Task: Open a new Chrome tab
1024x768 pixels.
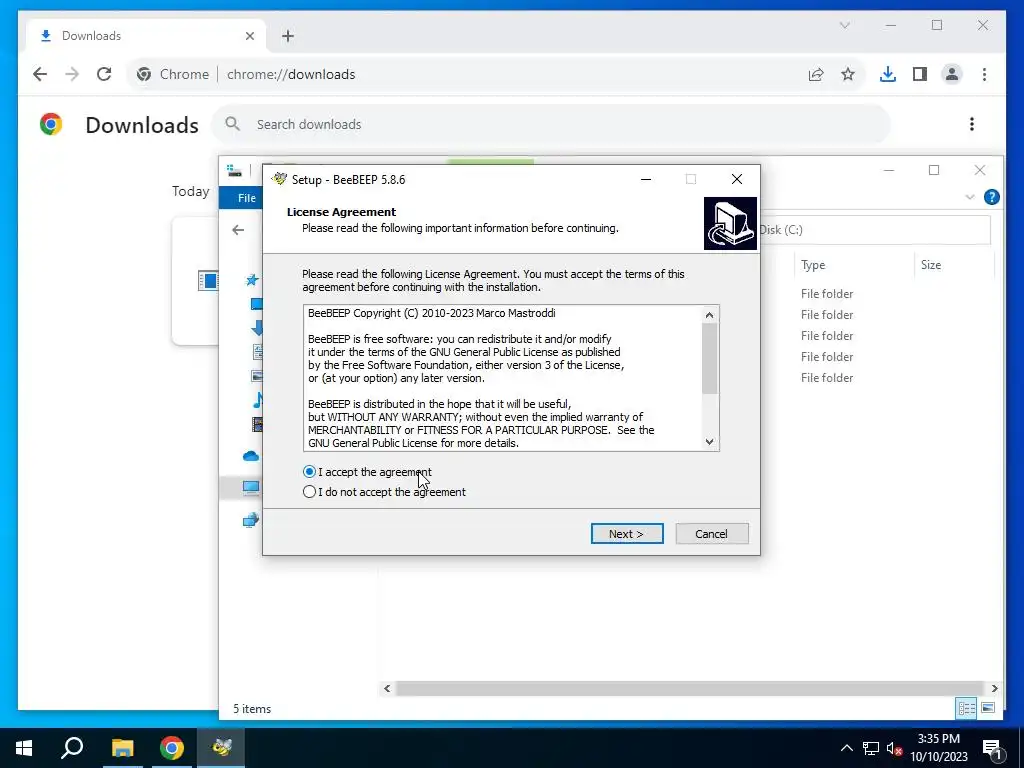Action: point(288,36)
